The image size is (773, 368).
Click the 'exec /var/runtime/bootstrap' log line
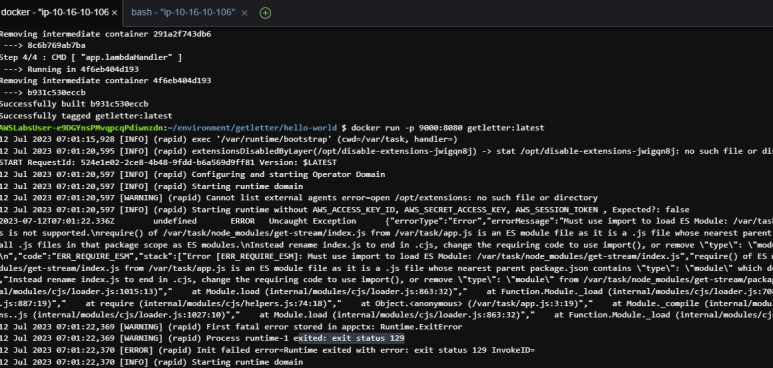(x=229, y=140)
